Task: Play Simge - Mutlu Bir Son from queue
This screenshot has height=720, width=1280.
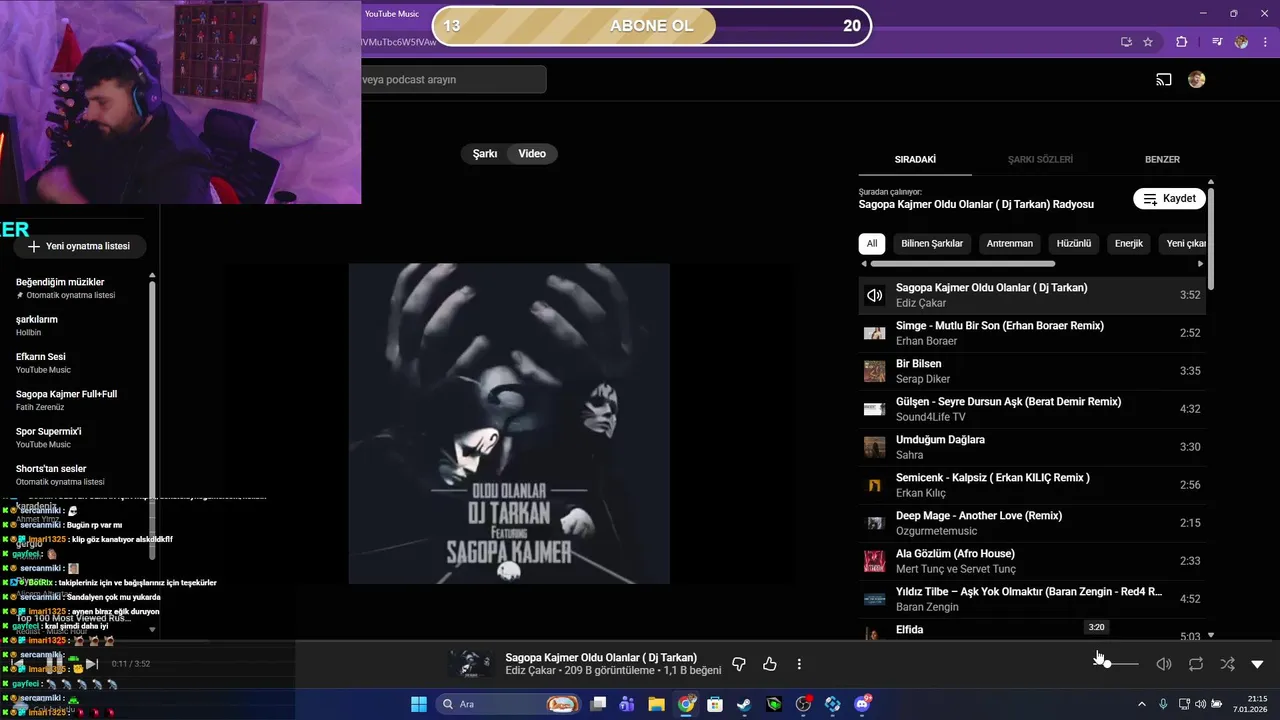Action: (1033, 333)
